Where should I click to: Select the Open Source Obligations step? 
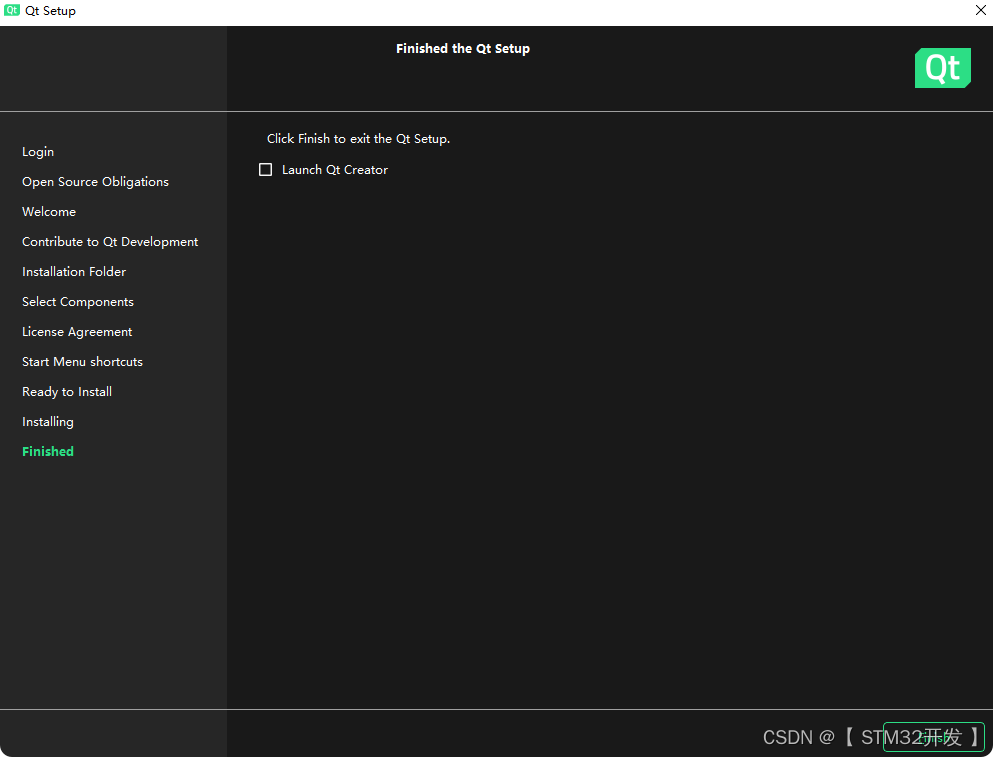[96, 182]
